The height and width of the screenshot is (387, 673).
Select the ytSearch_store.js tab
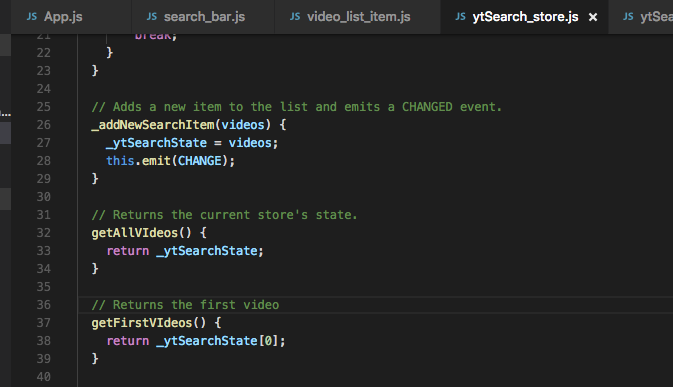(524, 17)
